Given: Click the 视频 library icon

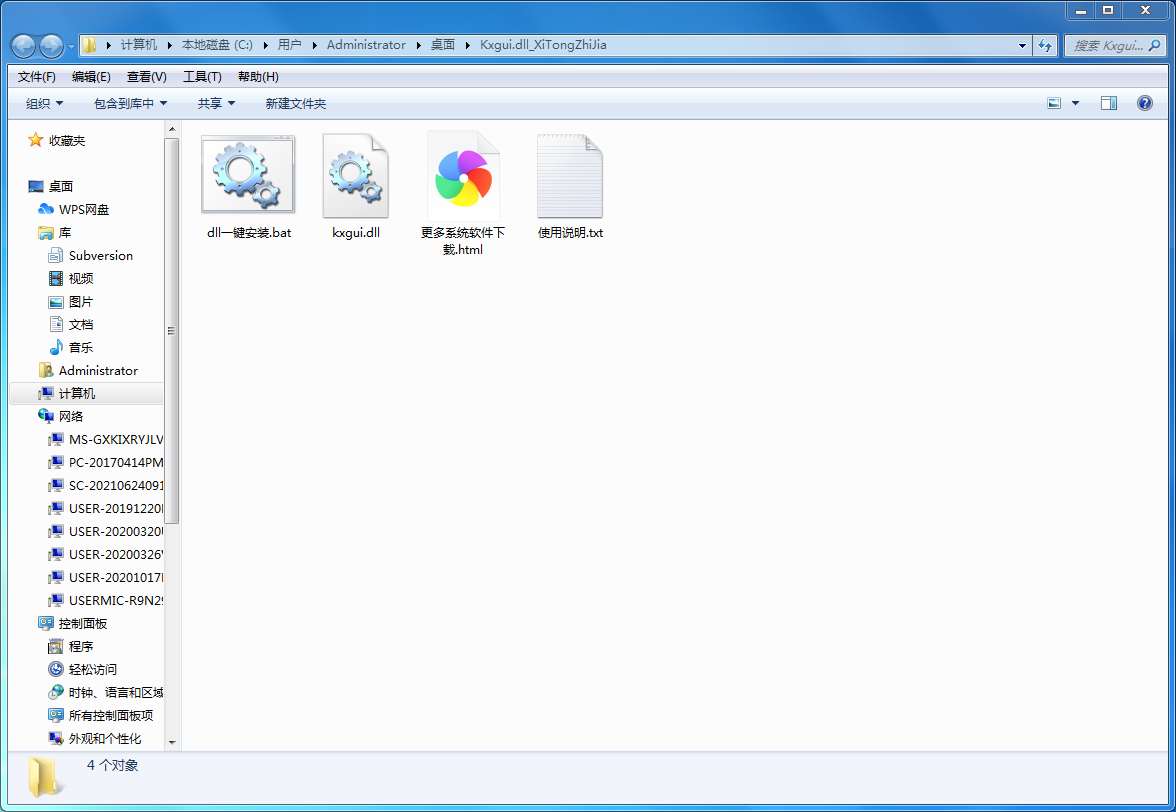Looking at the screenshot, I should pyautogui.click(x=56, y=278).
